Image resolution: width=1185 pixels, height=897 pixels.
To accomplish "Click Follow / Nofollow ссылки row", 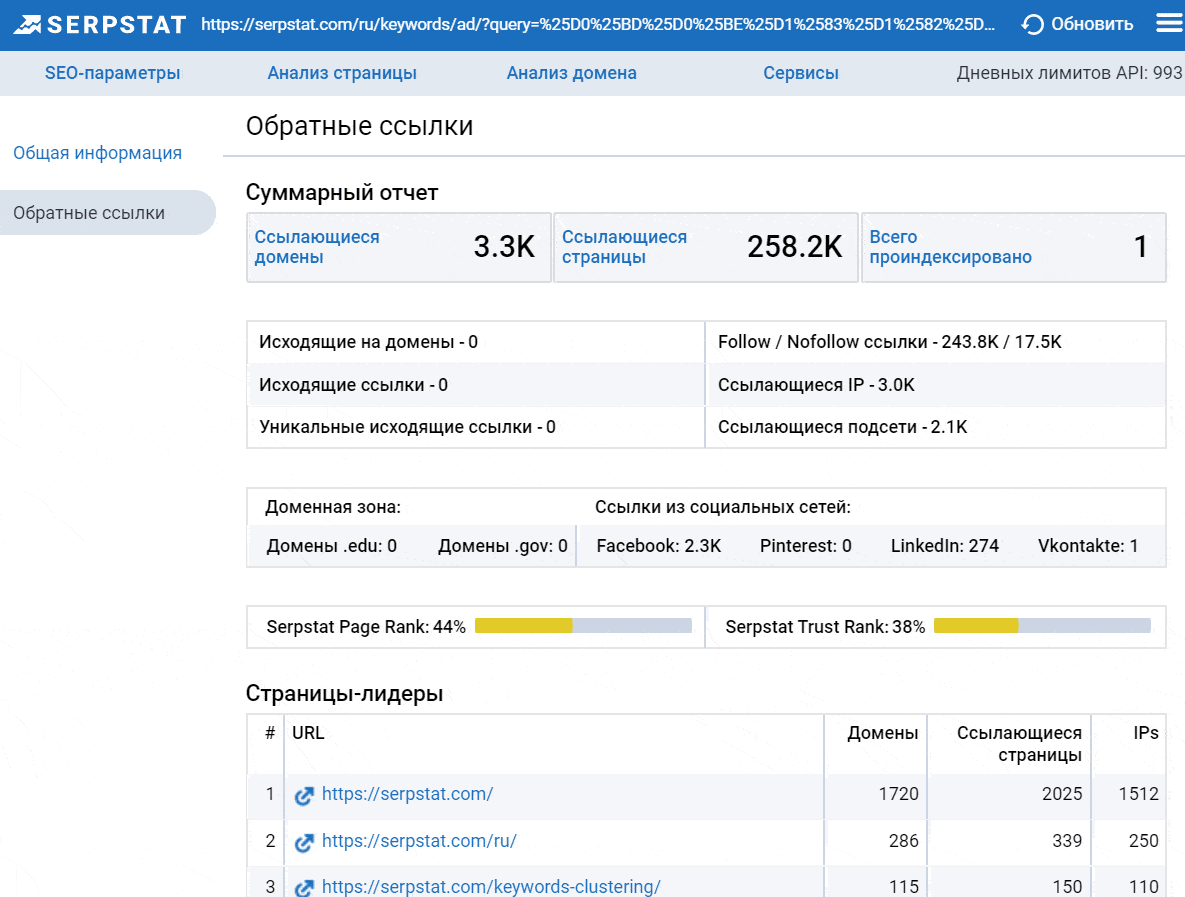I will [x=936, y=342].
